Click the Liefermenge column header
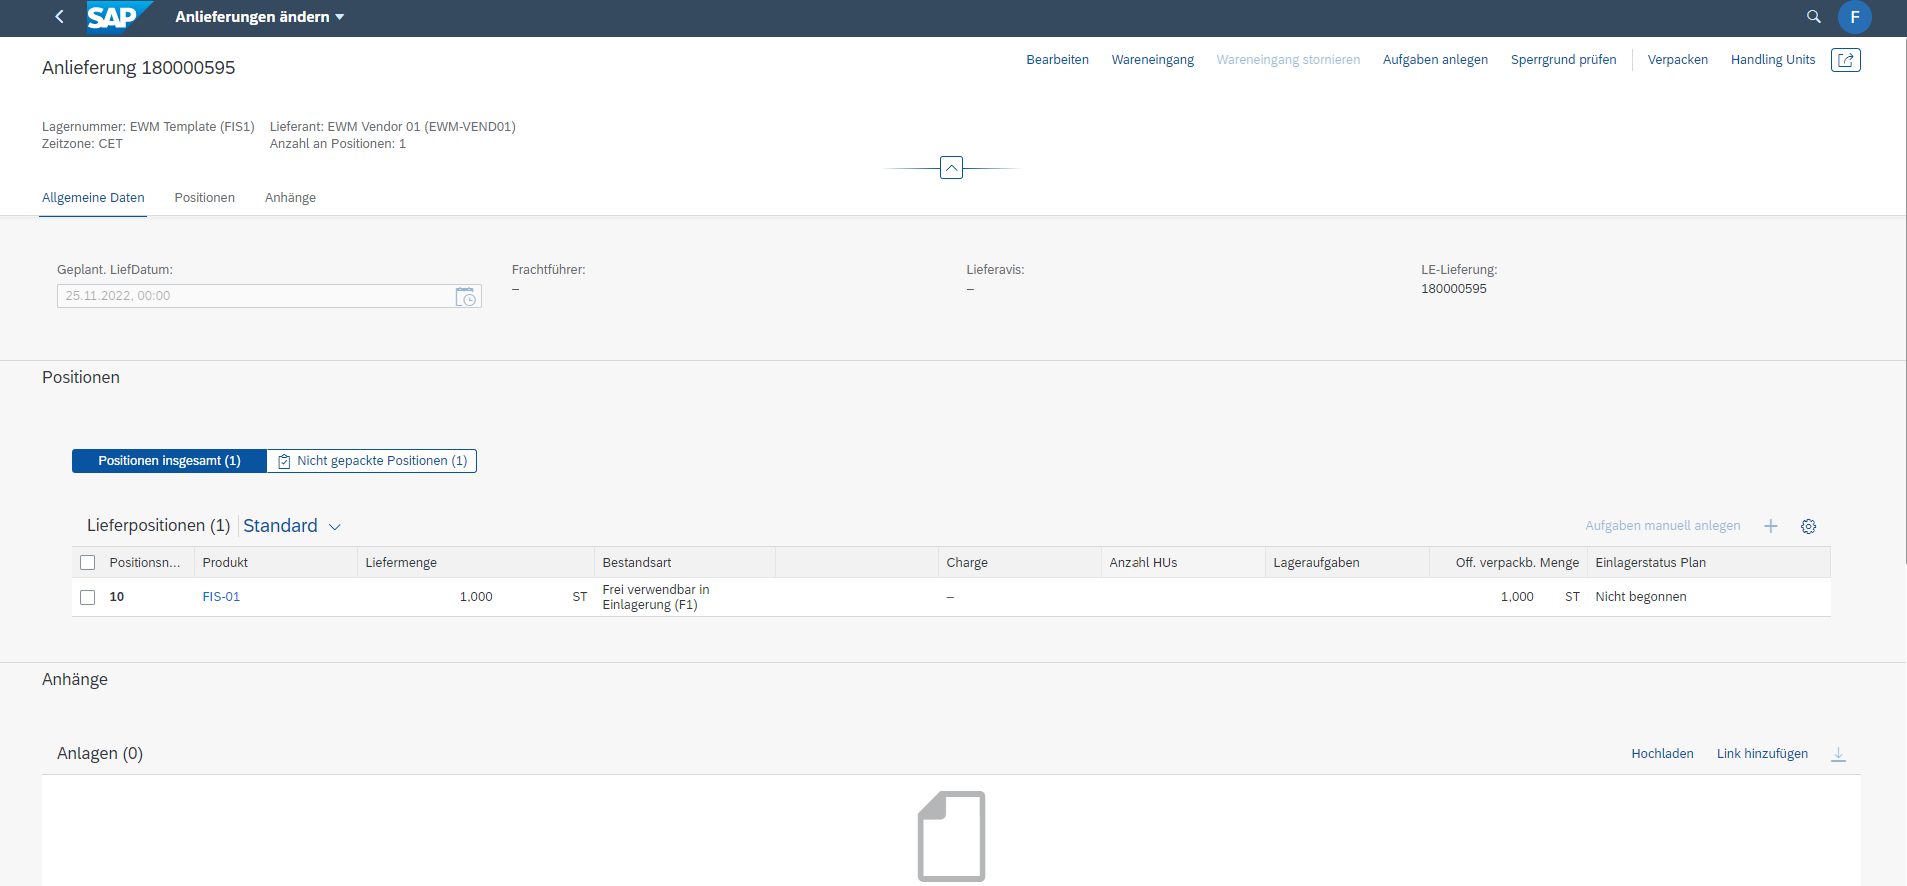 pyautogui.click(x=476, y=563)
